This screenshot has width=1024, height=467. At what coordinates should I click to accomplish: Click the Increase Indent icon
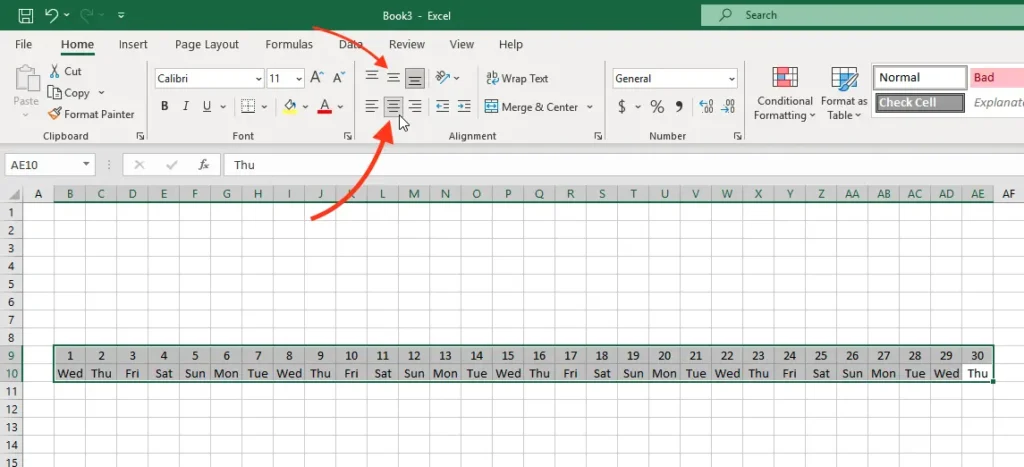[463, 106]
